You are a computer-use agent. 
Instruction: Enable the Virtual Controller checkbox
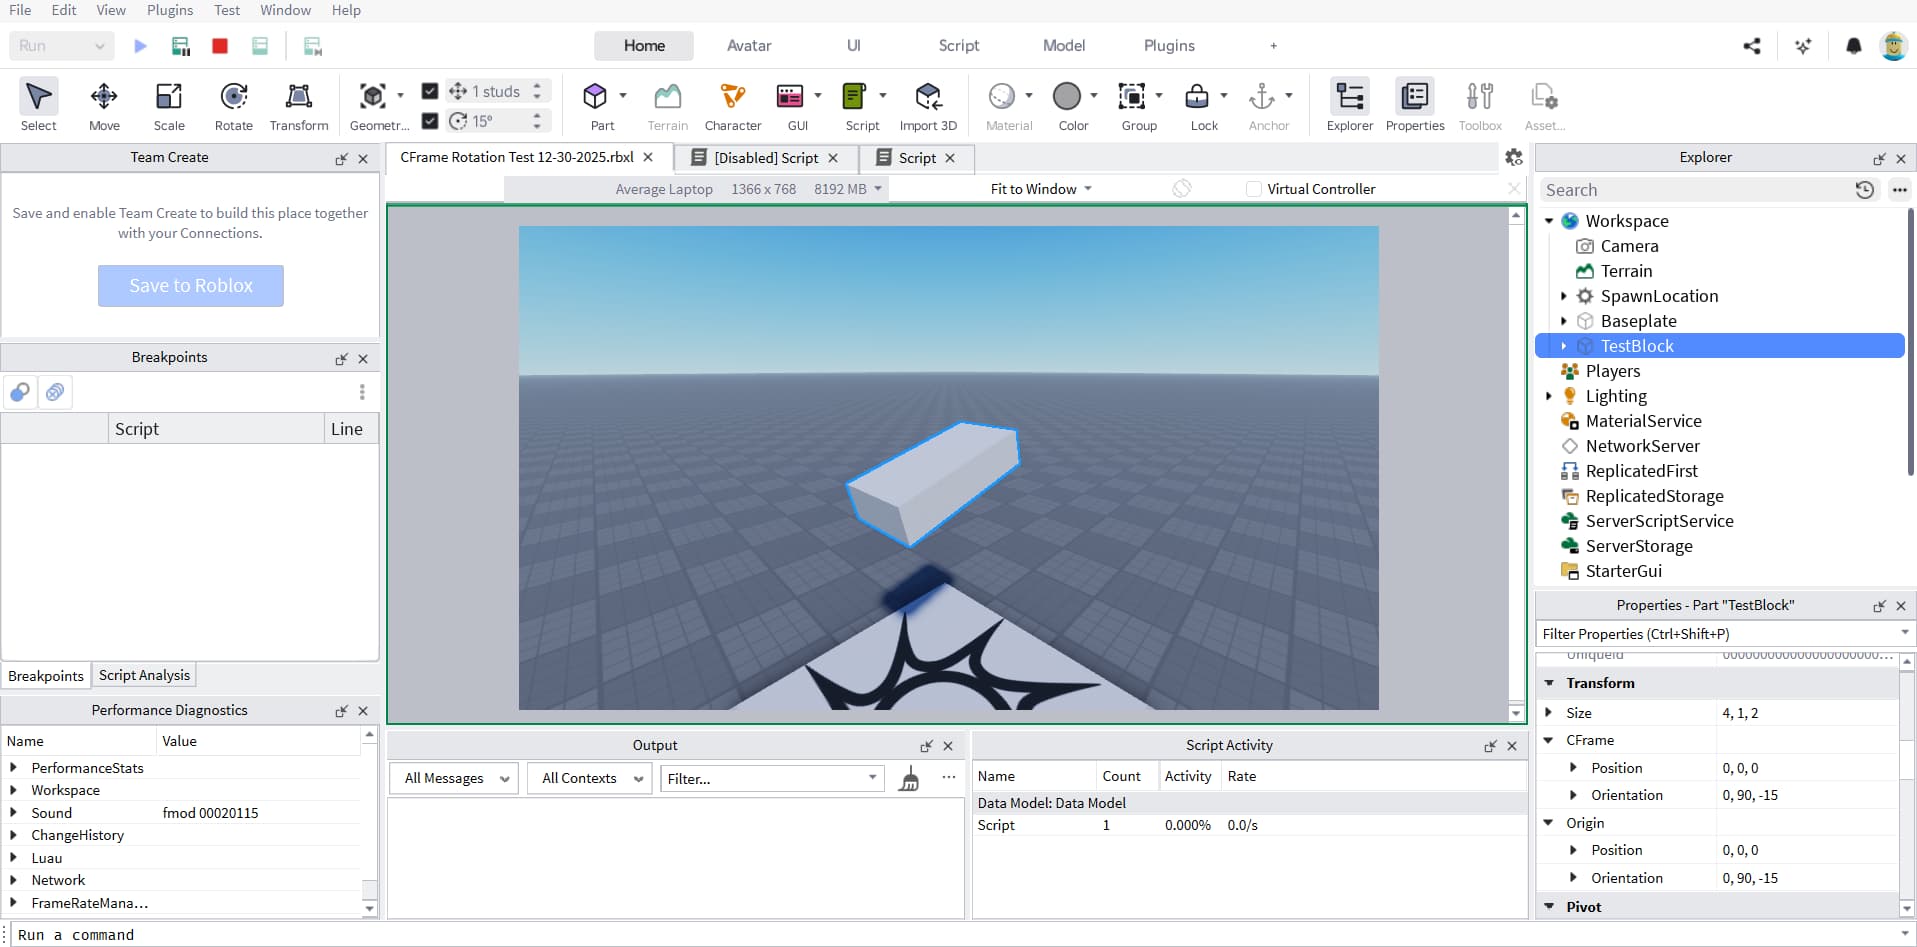click(1252, 189)
